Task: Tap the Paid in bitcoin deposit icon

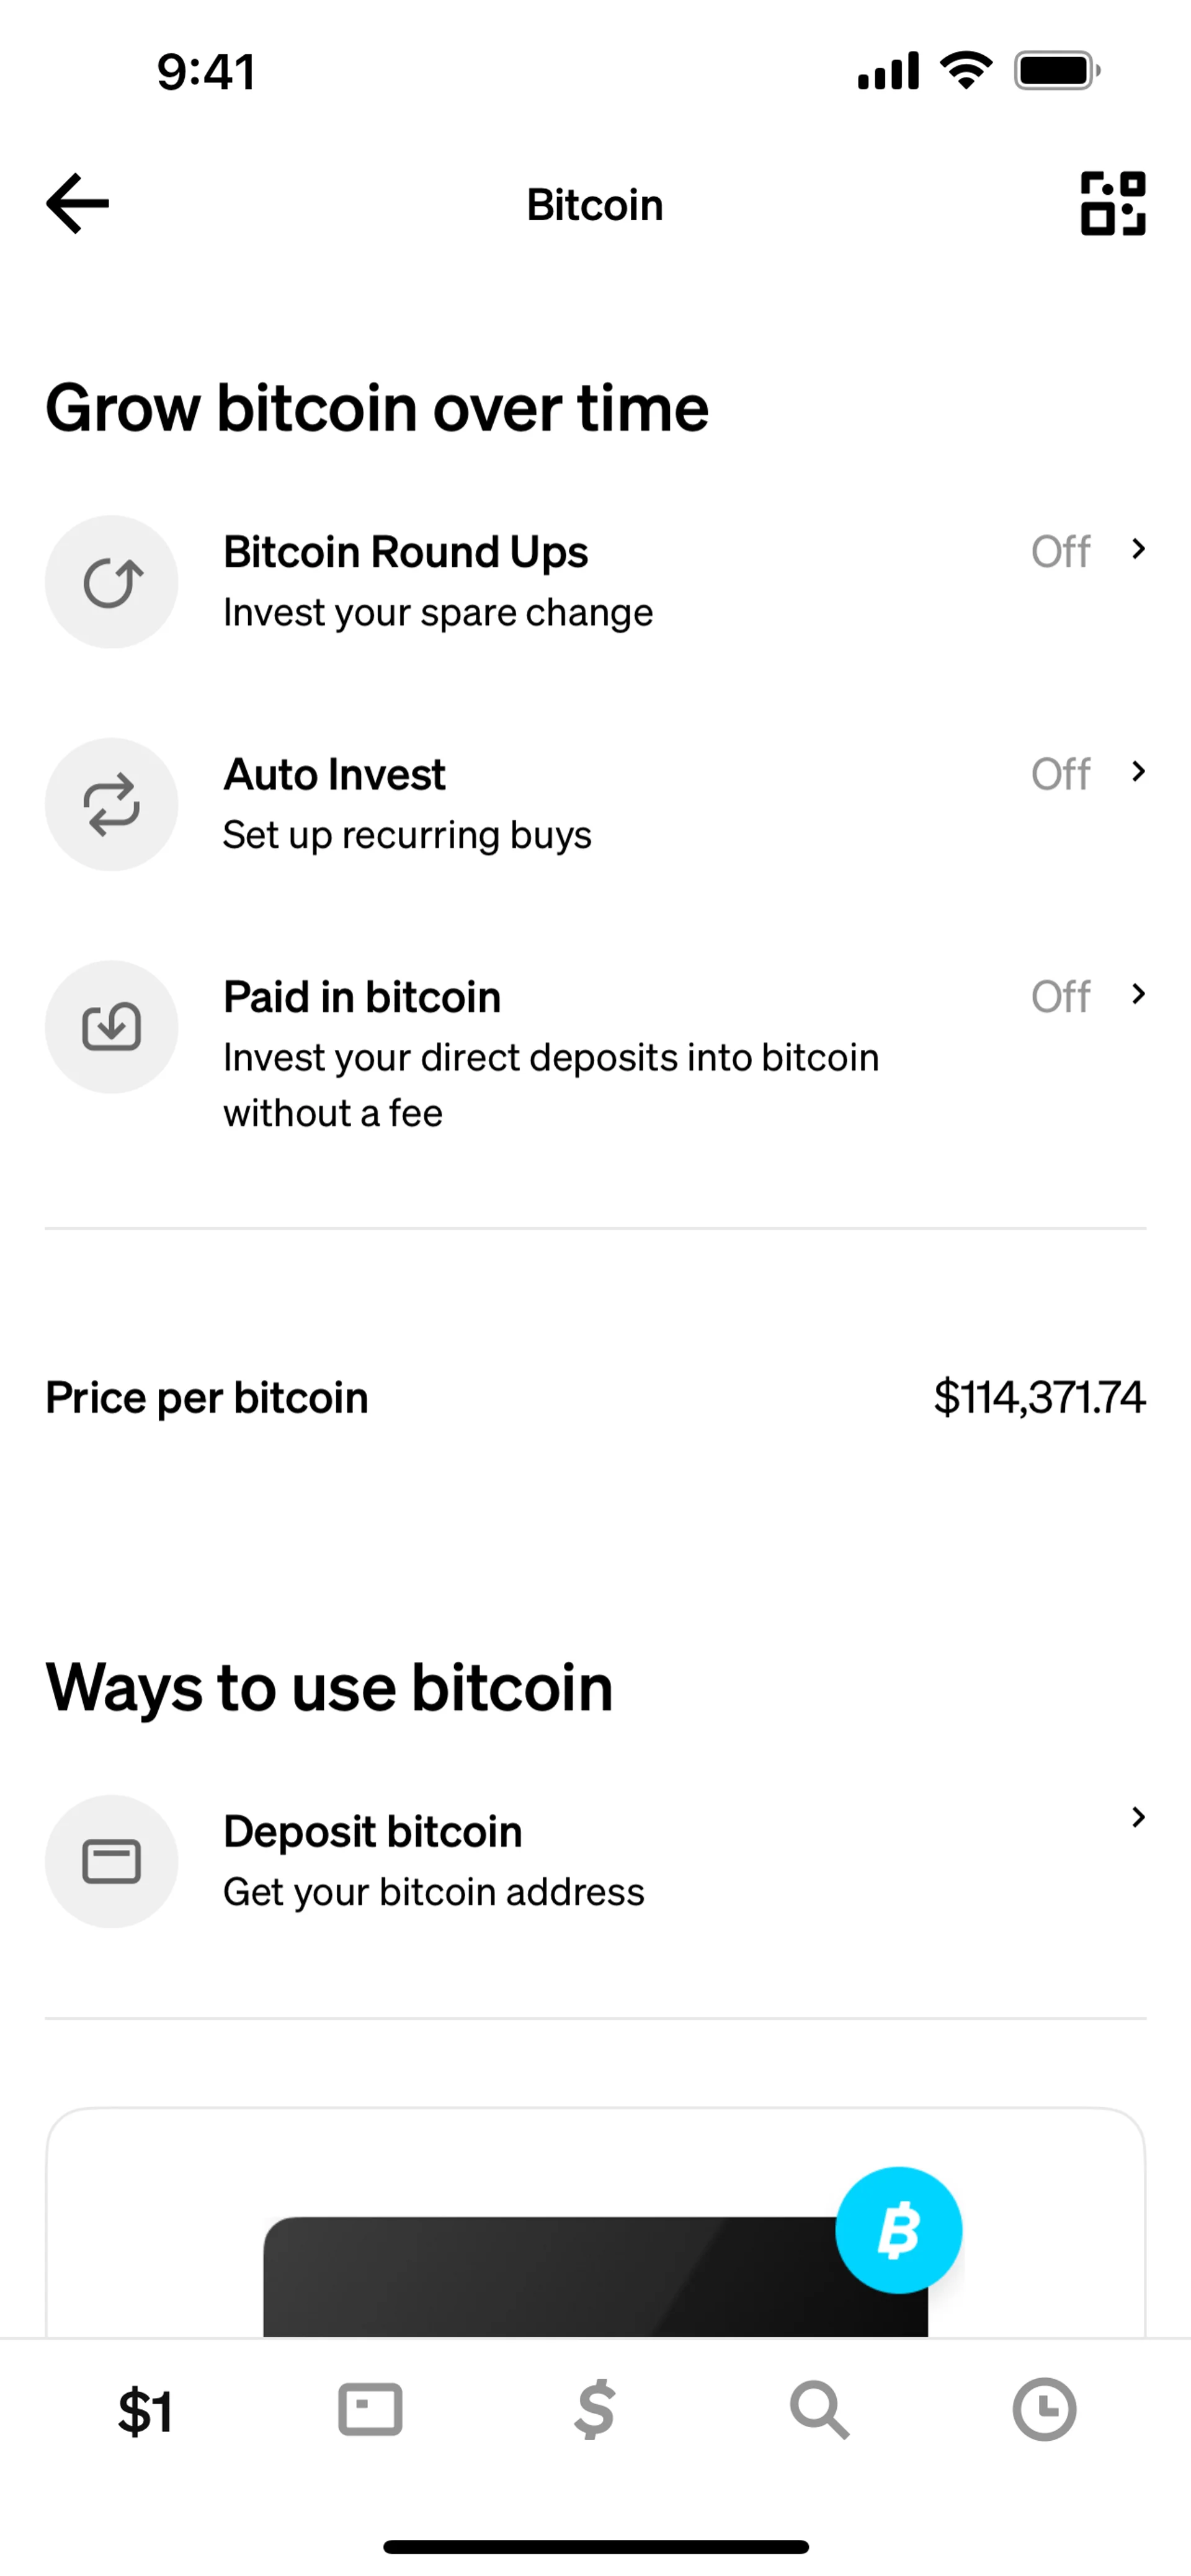Action: [x=112, y=1027]
